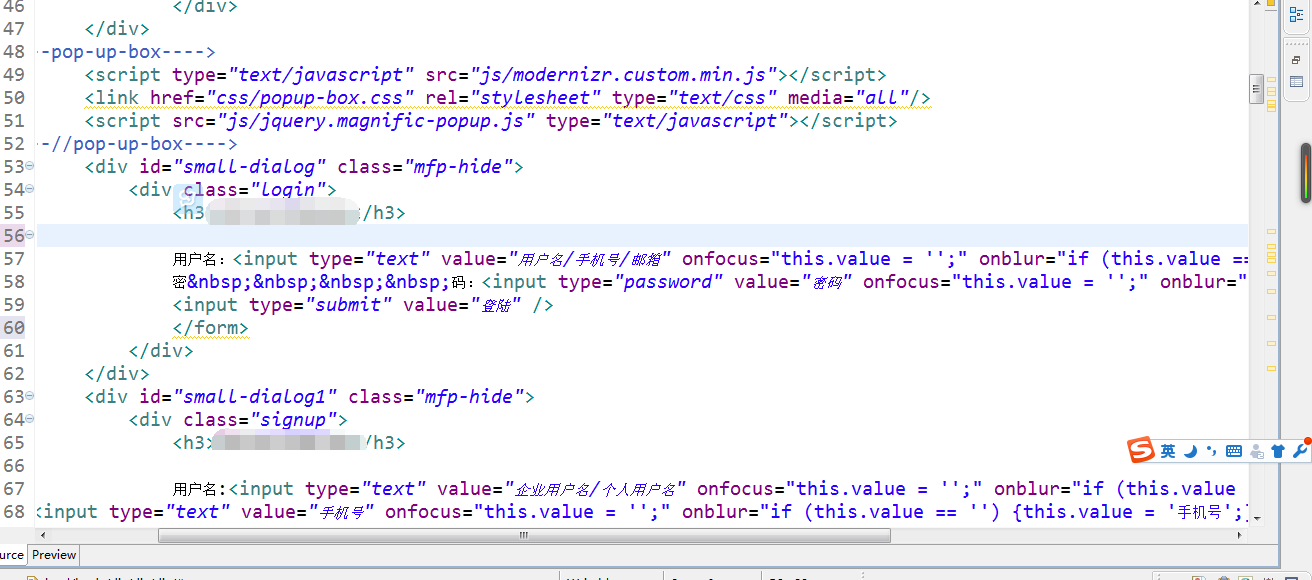The height and width of the screenshot is (580, 1312).
Task: Open the Sogou skin shirt icon
Action: click(1278, 452)
